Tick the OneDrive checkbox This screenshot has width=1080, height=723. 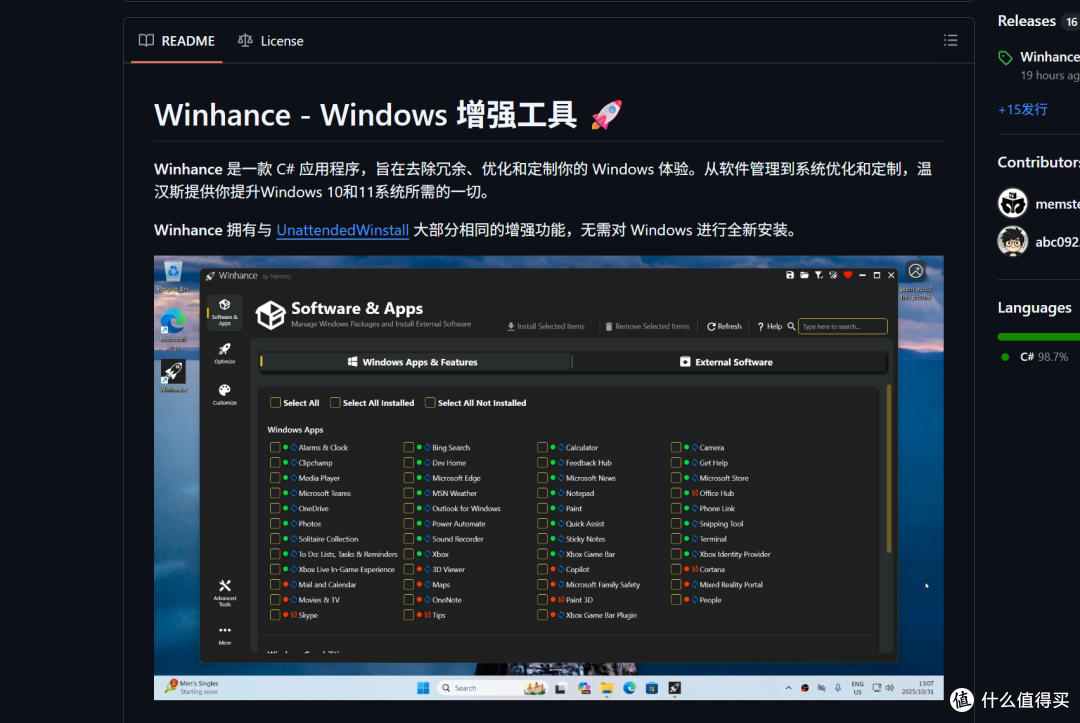click(275, 508)
